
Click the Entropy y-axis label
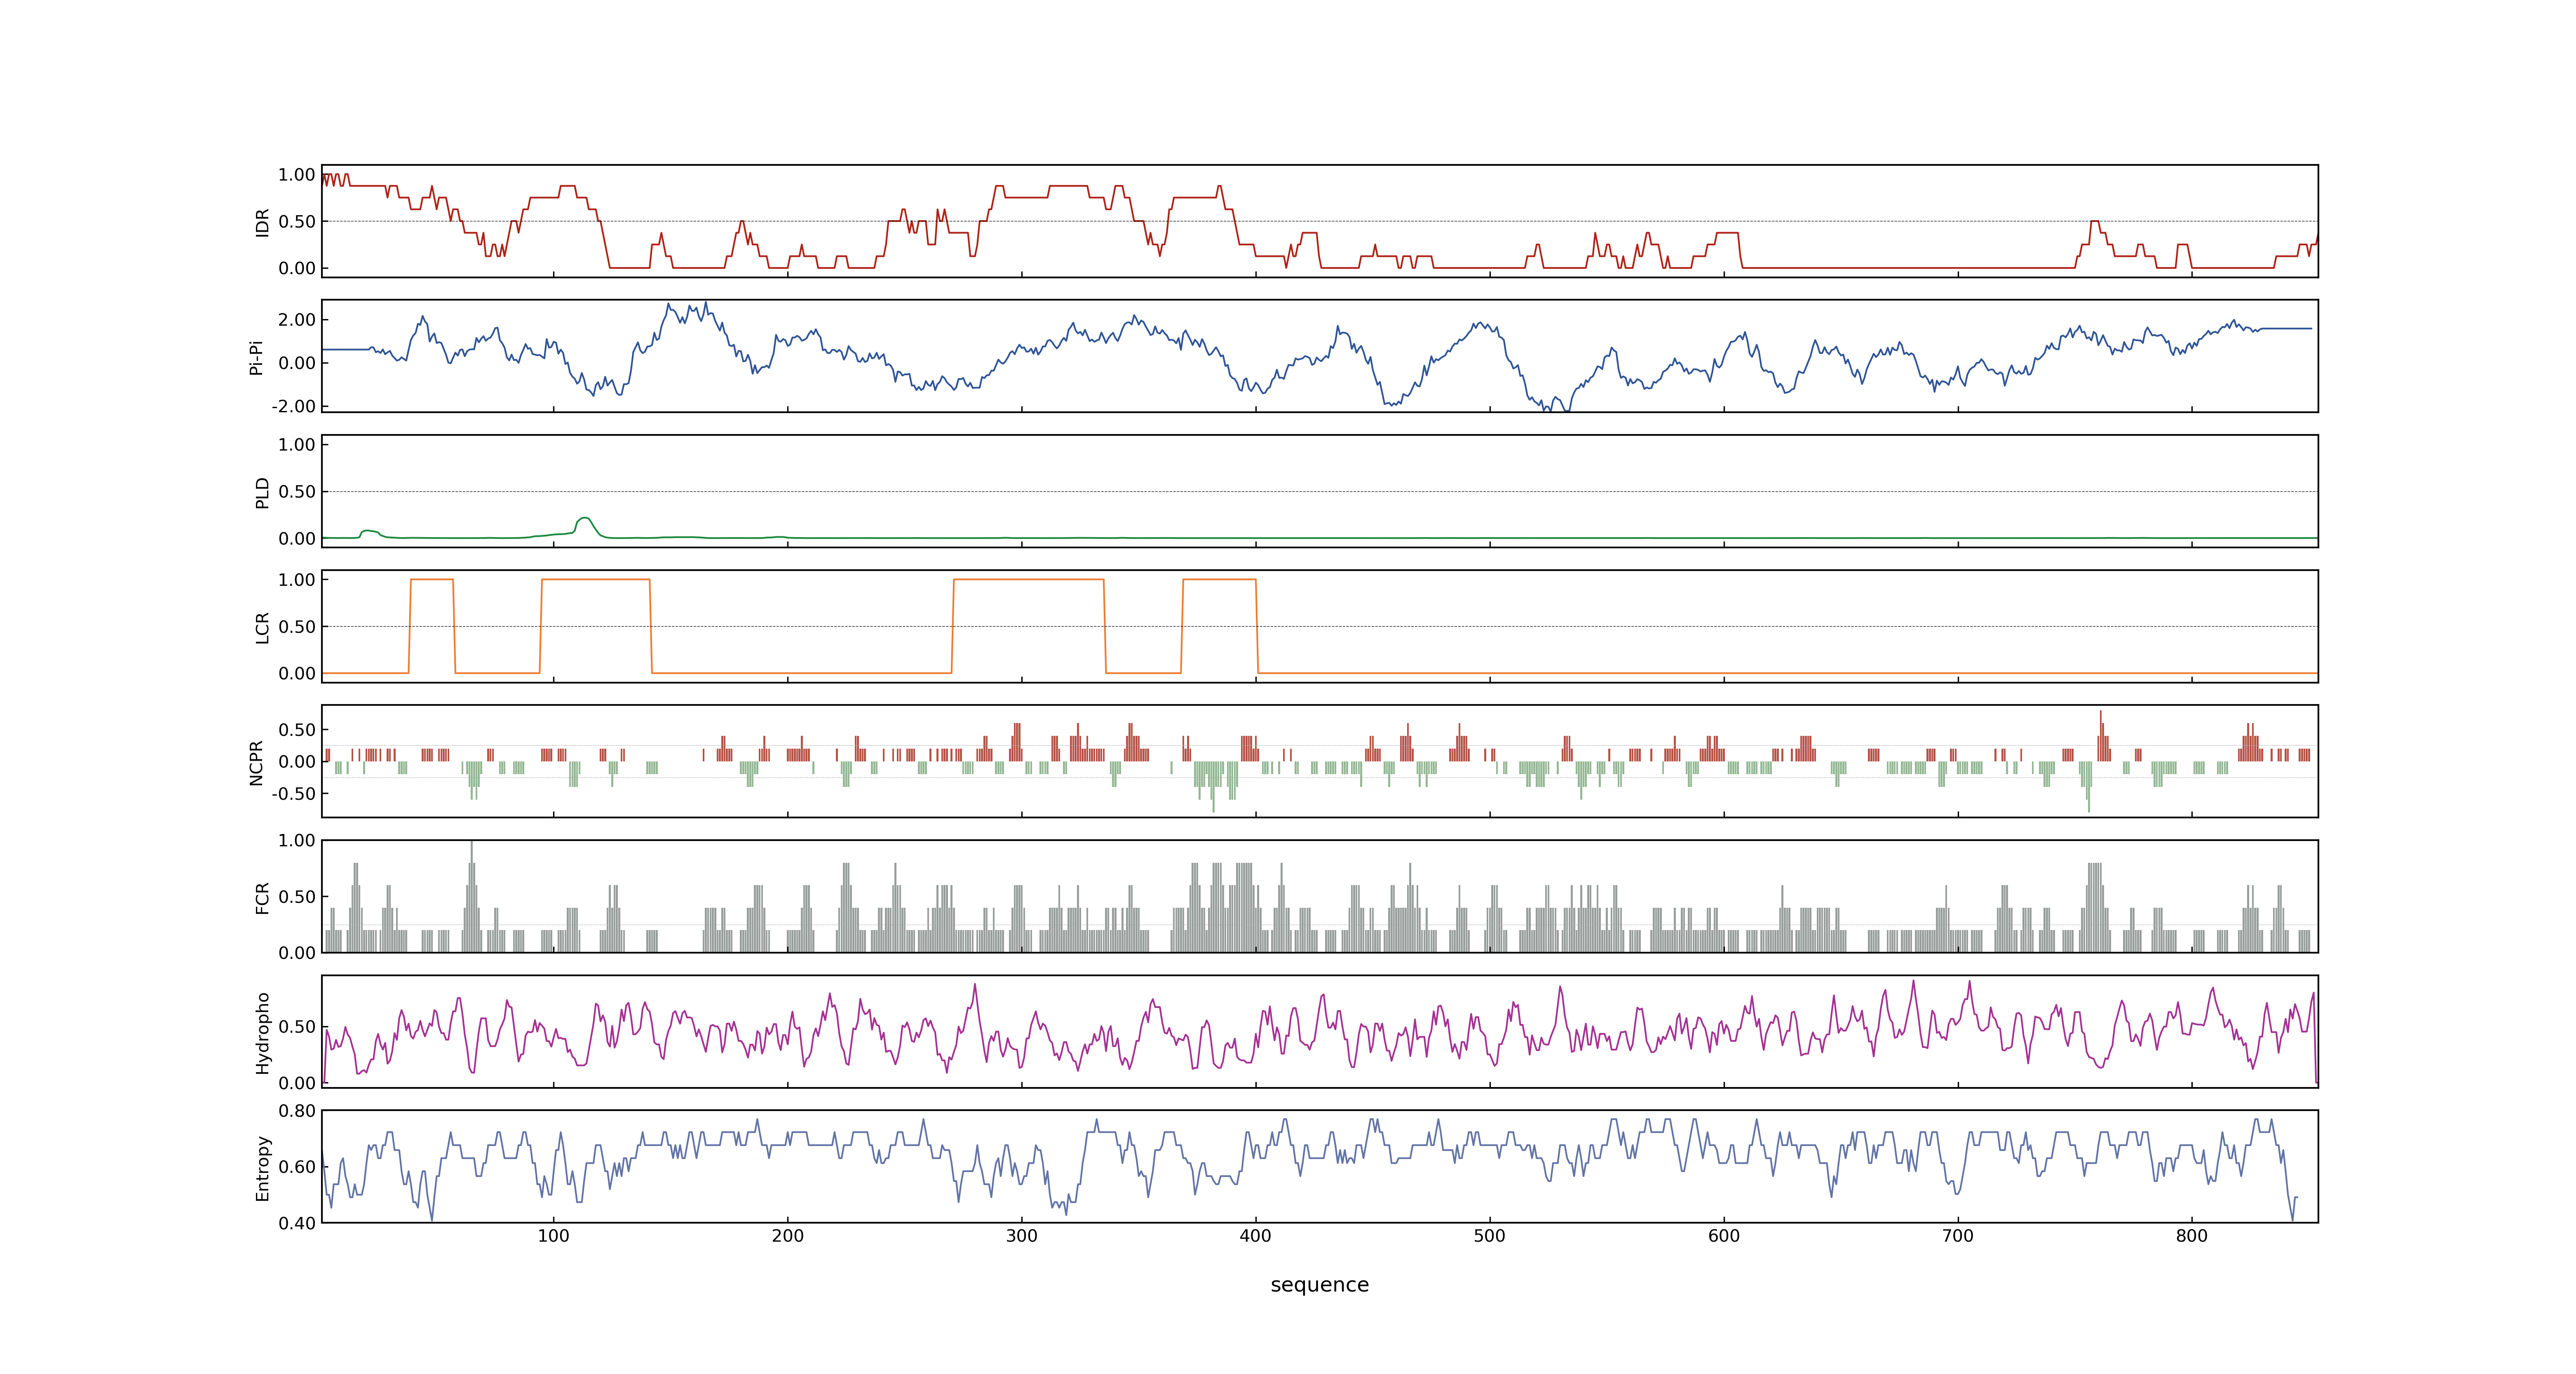pyautogui.click(x=262, y=1167)
